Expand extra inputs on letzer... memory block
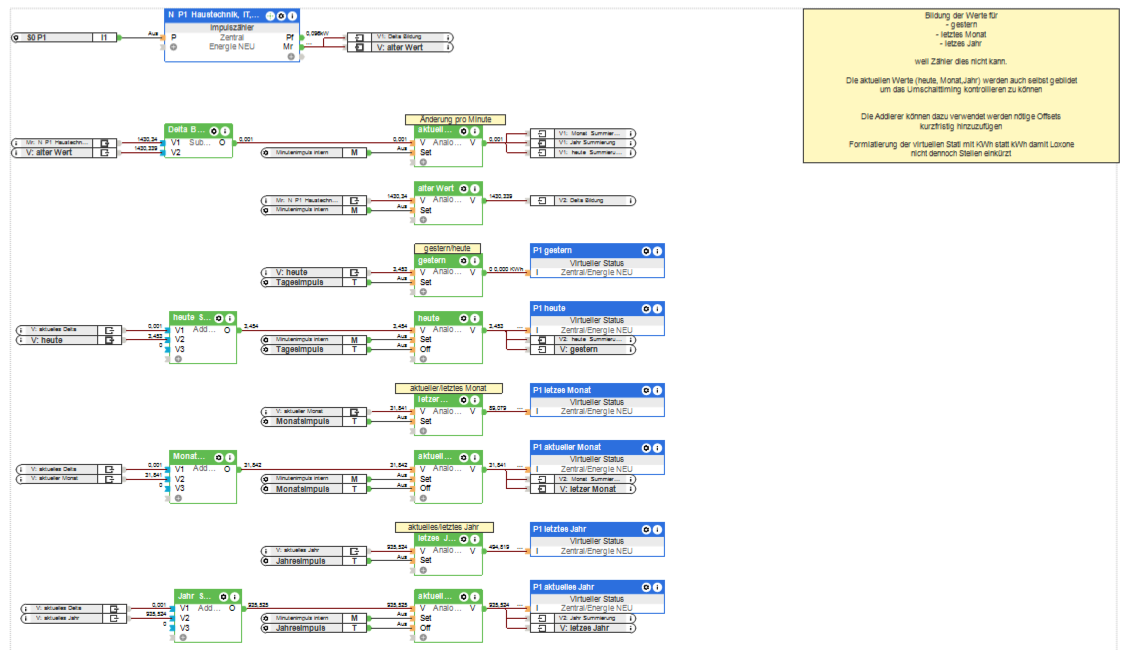This screenshot has height=650, width=1128. [423, 431]
